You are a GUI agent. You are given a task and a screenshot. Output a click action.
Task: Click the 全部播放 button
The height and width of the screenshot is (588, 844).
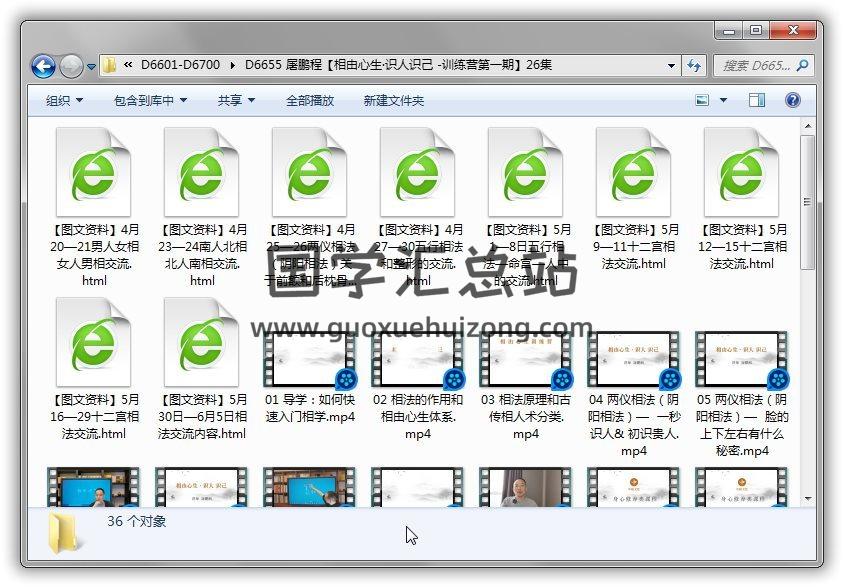tap(310, 100)
